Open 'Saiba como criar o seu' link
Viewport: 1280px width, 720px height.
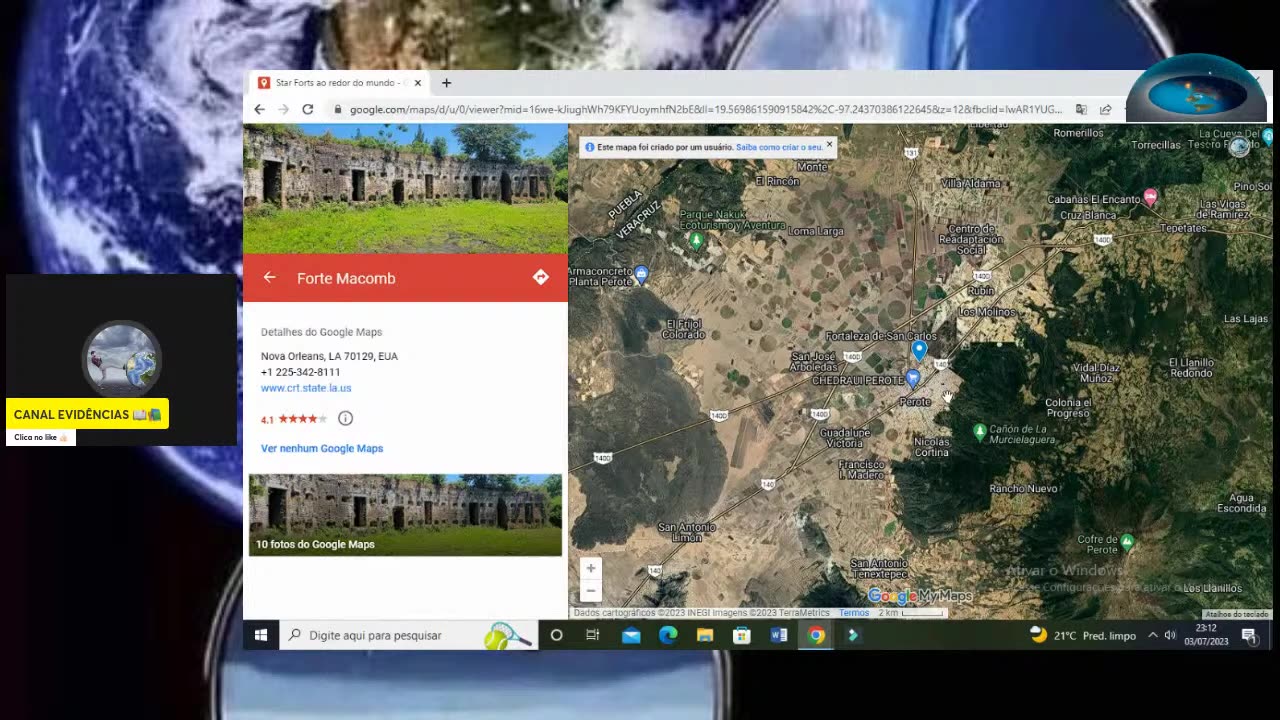tap(779, 147)
